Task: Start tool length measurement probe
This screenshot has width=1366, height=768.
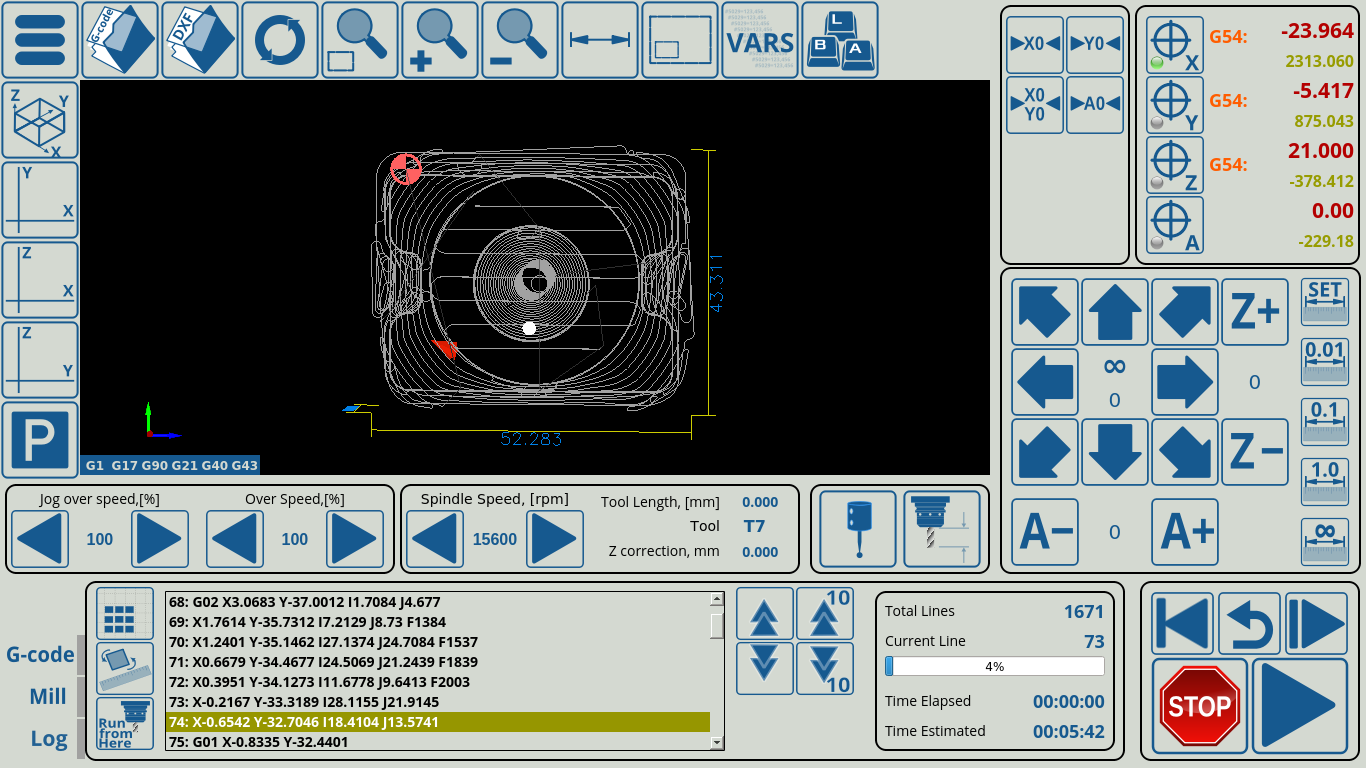Action: click(x=941, y=529)
